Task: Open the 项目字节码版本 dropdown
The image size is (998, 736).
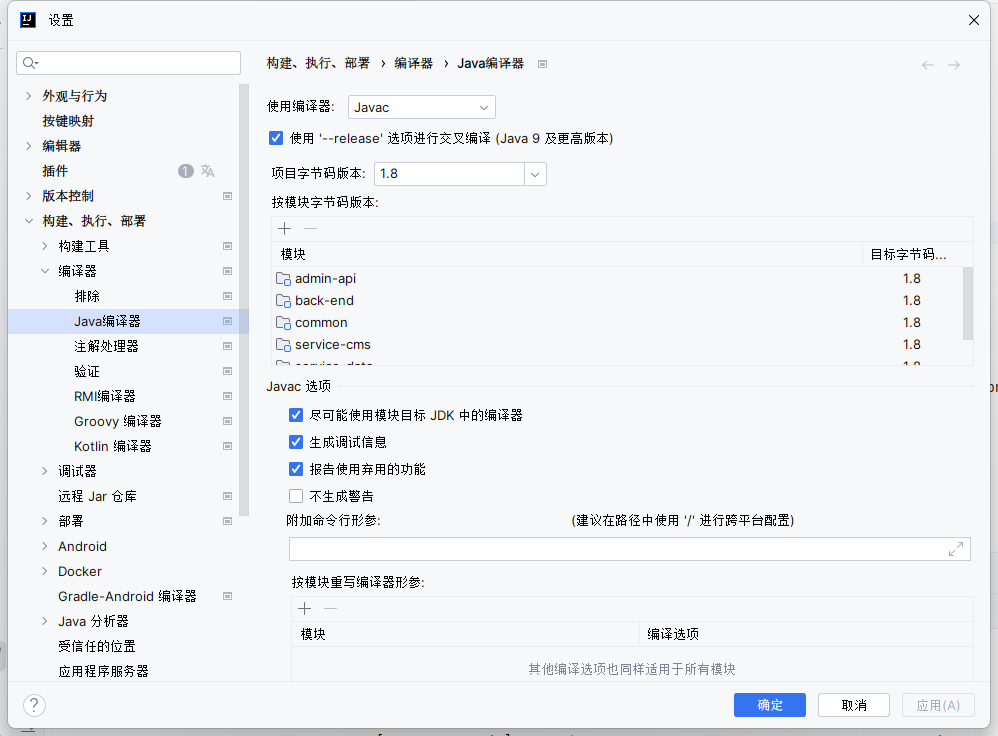Action: [536, 174]
